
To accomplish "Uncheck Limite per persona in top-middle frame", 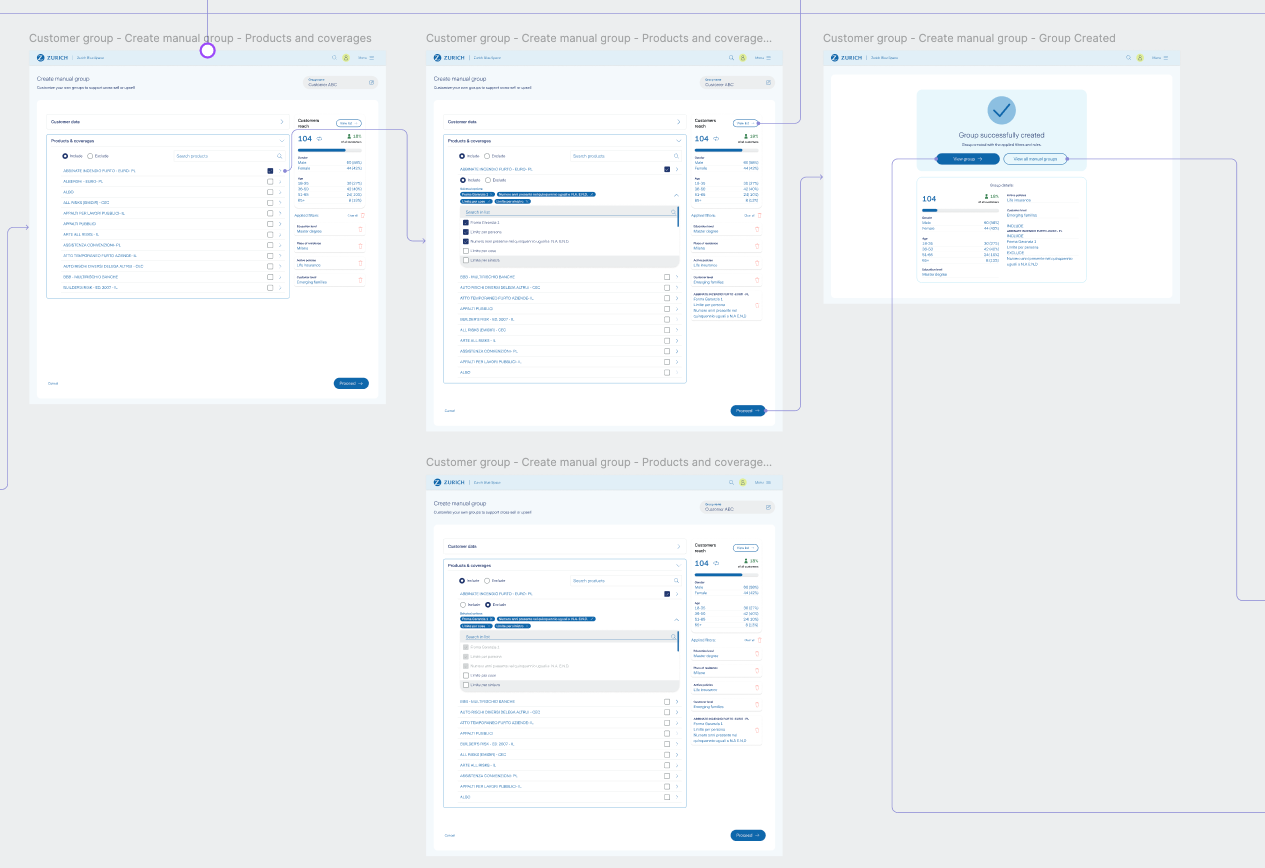I will [x=466, y=232].
